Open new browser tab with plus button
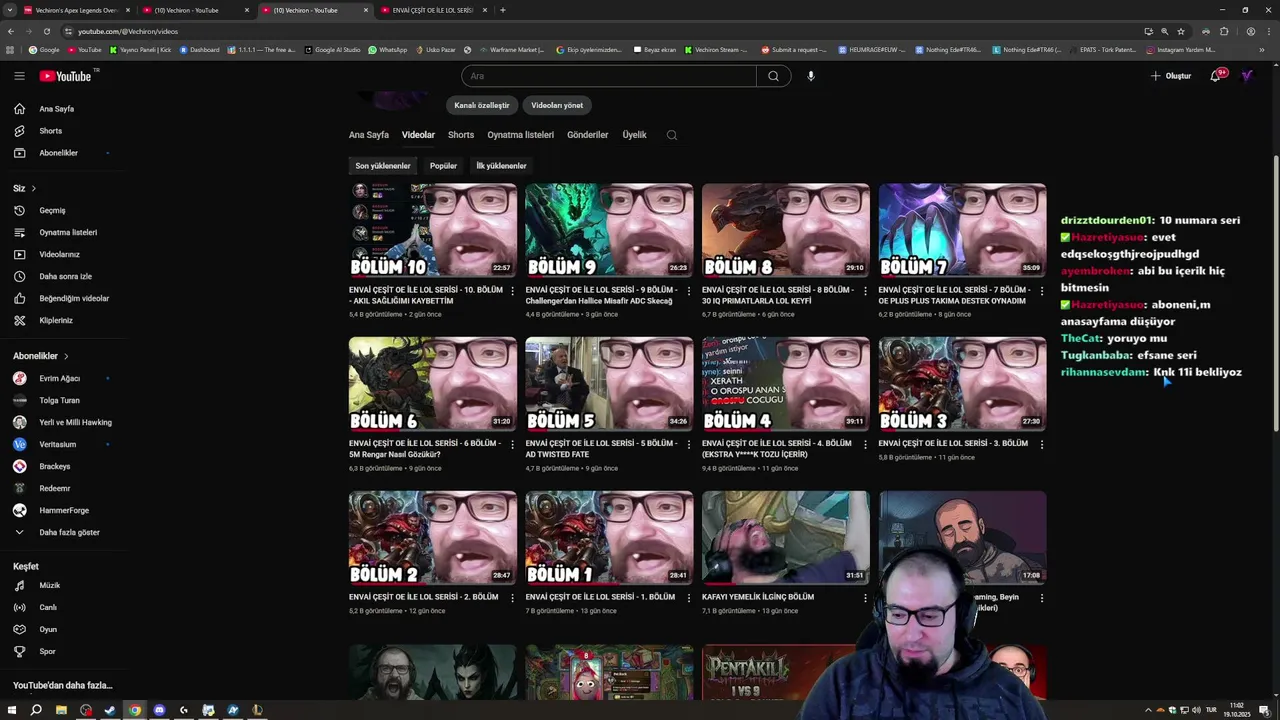The image size is (1280, 720). tap(503, 10)
